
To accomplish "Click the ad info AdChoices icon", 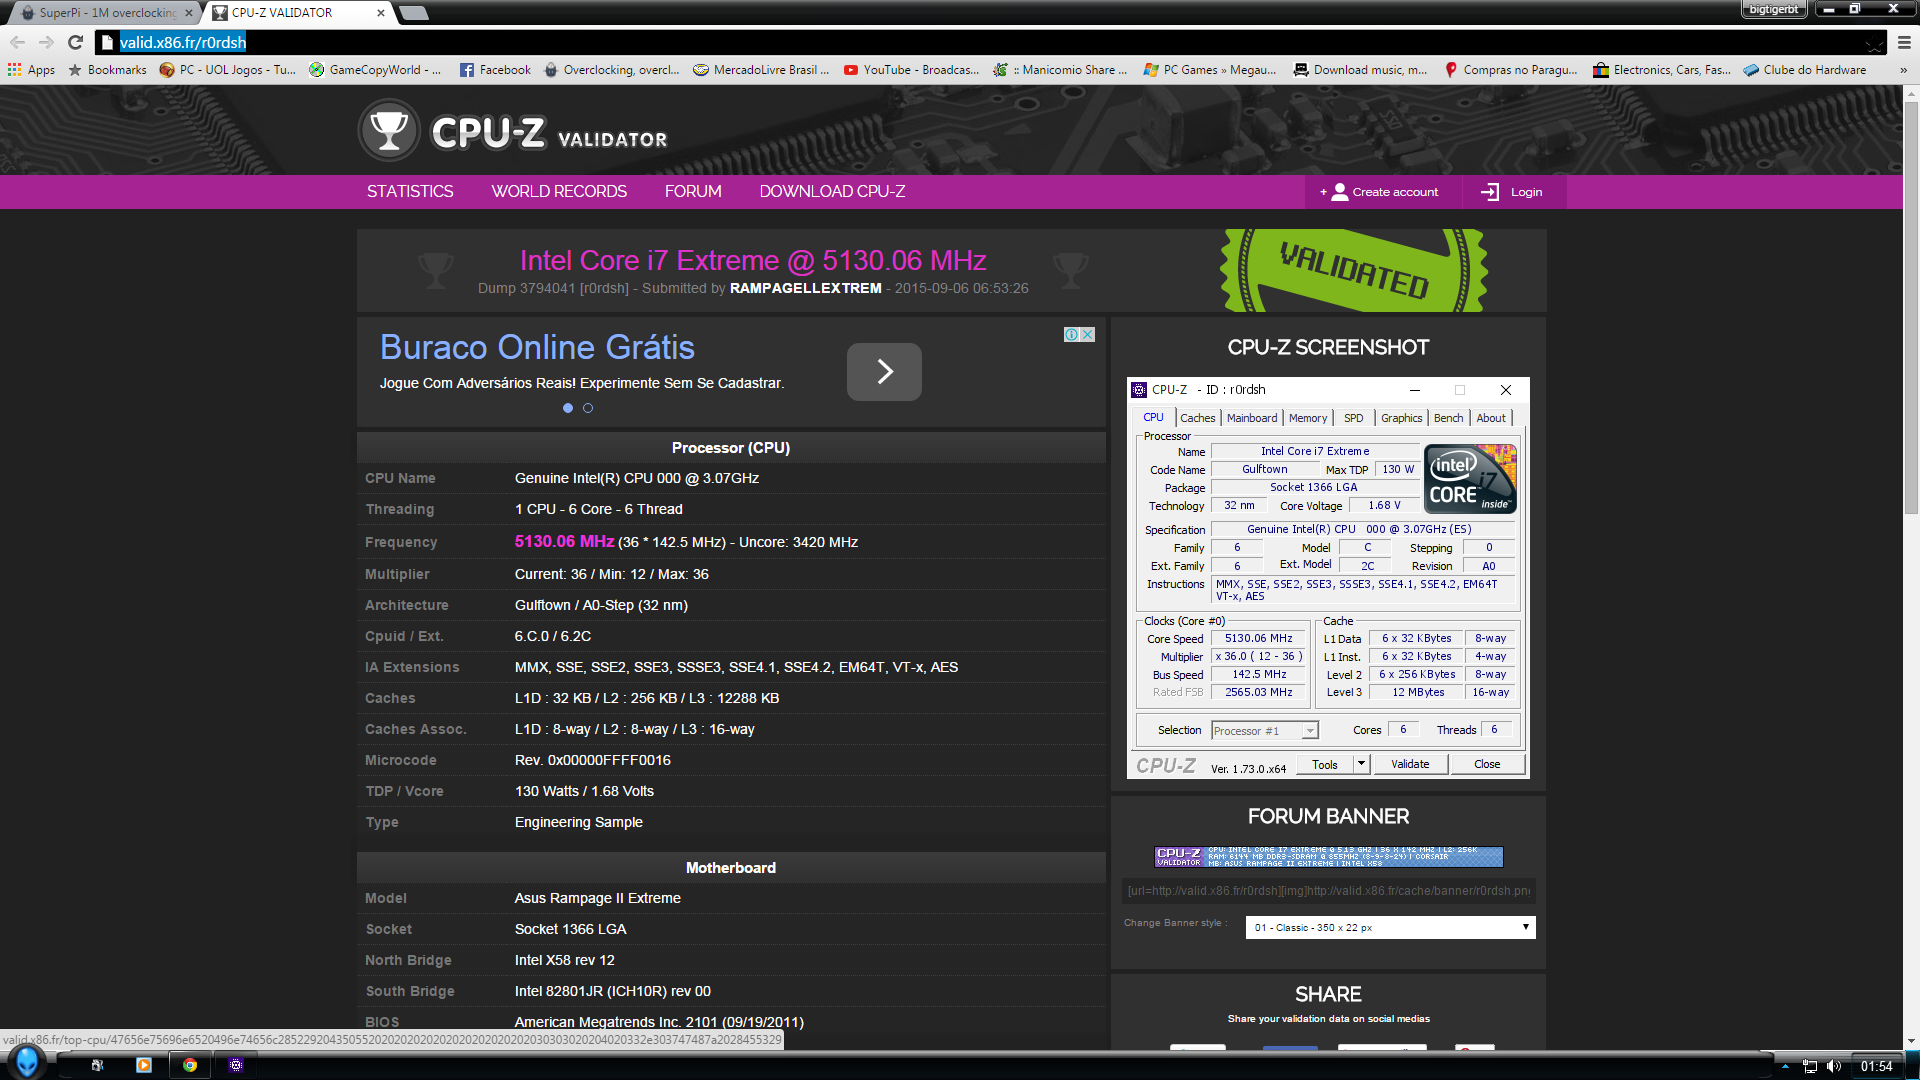I will point(1071,334).
